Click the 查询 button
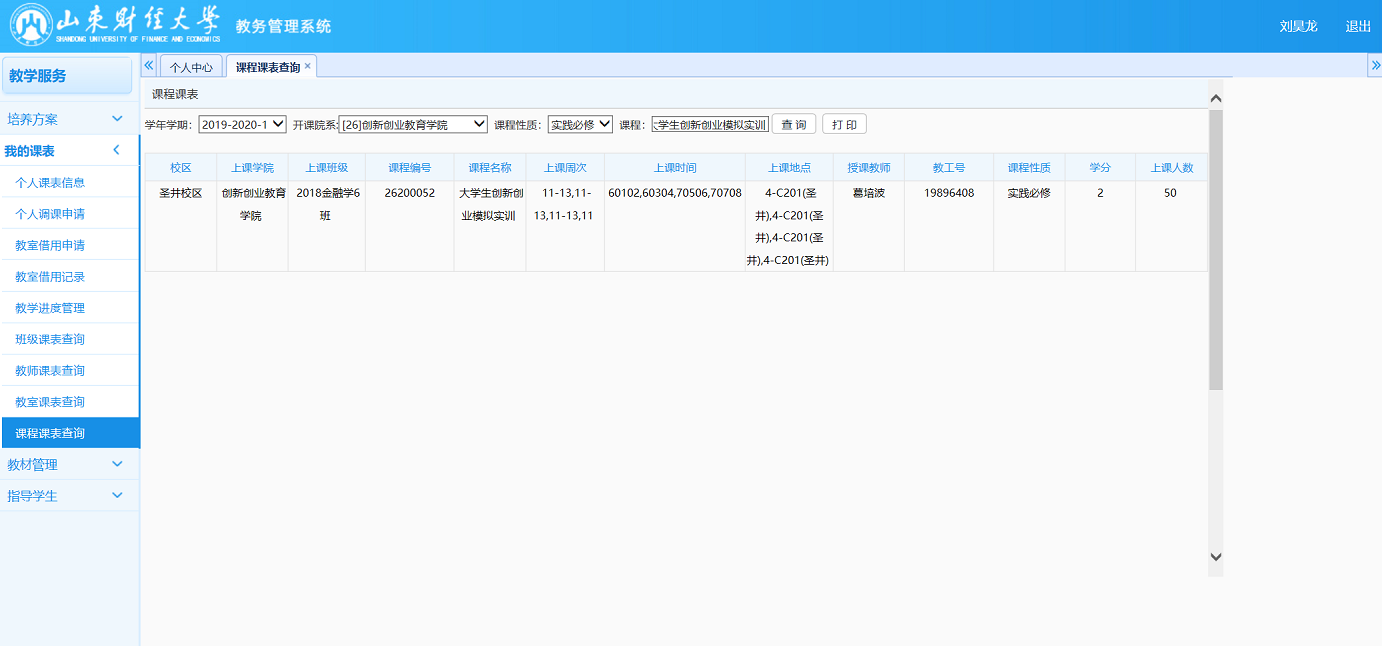1382x646 pixels. (x=794, y=124)
